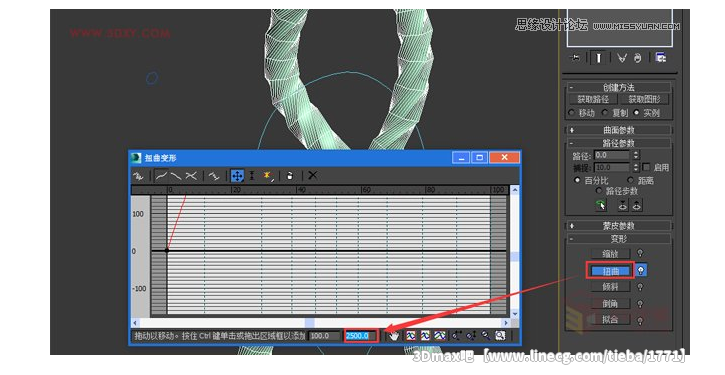Screen dimensions: 725x375
Task: Click the horizontal scrollbar thumb
Action: coord(309,323)
